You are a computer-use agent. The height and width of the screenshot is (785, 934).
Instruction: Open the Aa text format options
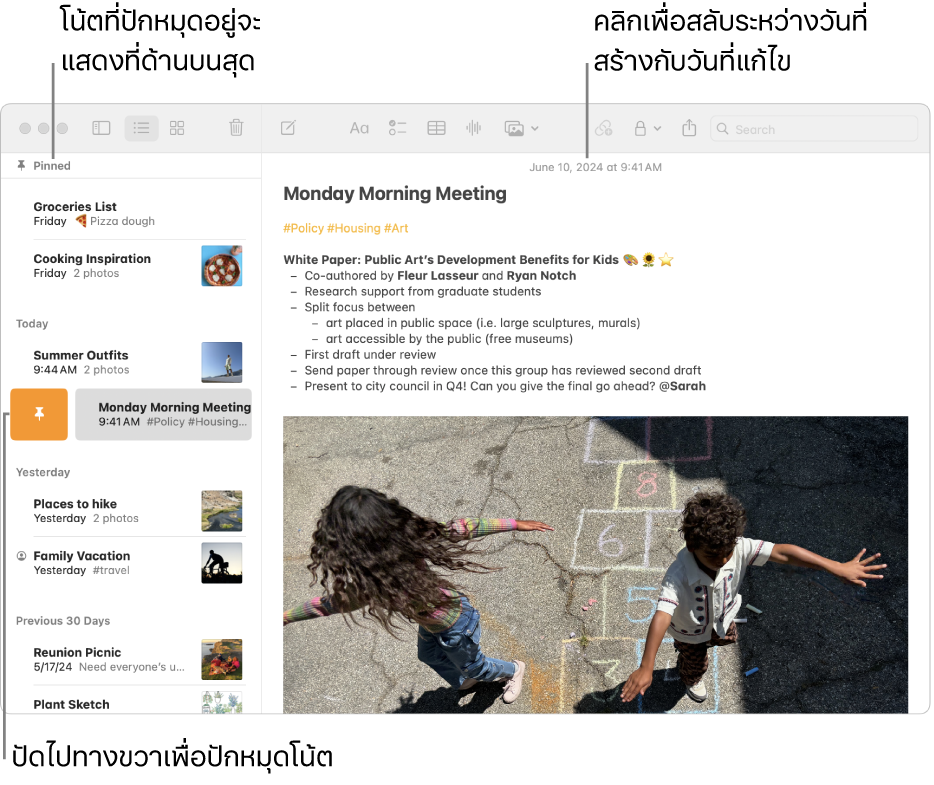point(359,128)
